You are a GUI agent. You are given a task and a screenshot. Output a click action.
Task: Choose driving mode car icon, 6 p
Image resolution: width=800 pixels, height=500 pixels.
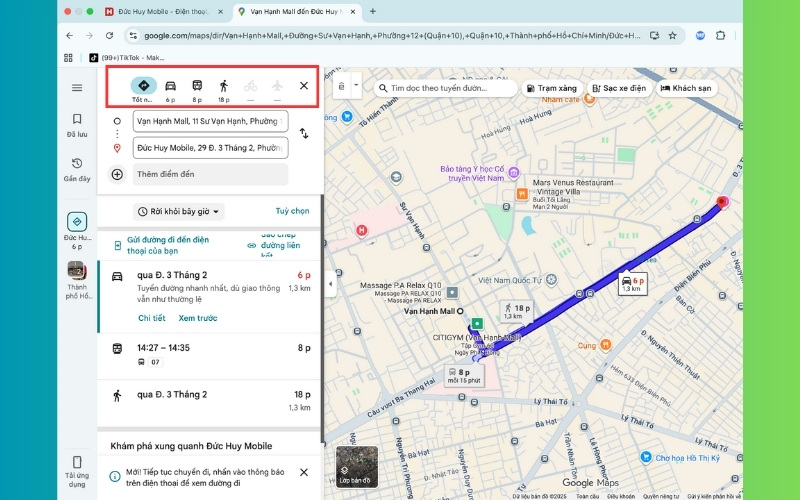(170, 86)
